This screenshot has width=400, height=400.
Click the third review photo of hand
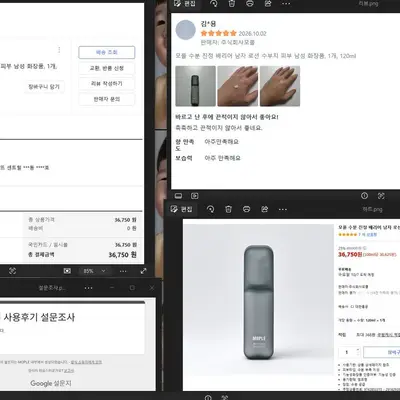[280, 86]
